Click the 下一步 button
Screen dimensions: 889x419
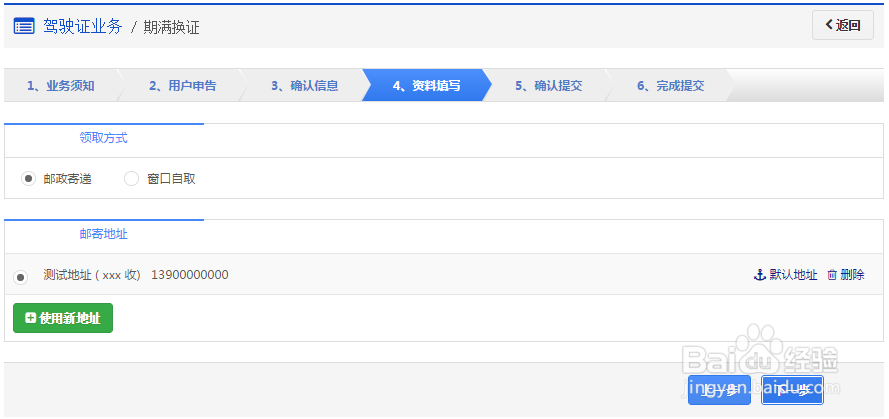click(x=792, y=390)
